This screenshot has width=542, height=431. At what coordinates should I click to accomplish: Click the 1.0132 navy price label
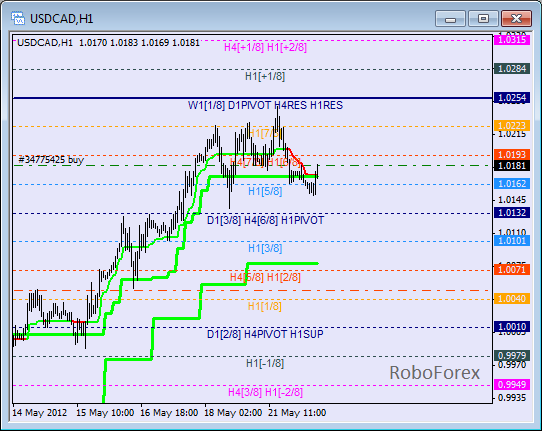[x=512, y=213]
